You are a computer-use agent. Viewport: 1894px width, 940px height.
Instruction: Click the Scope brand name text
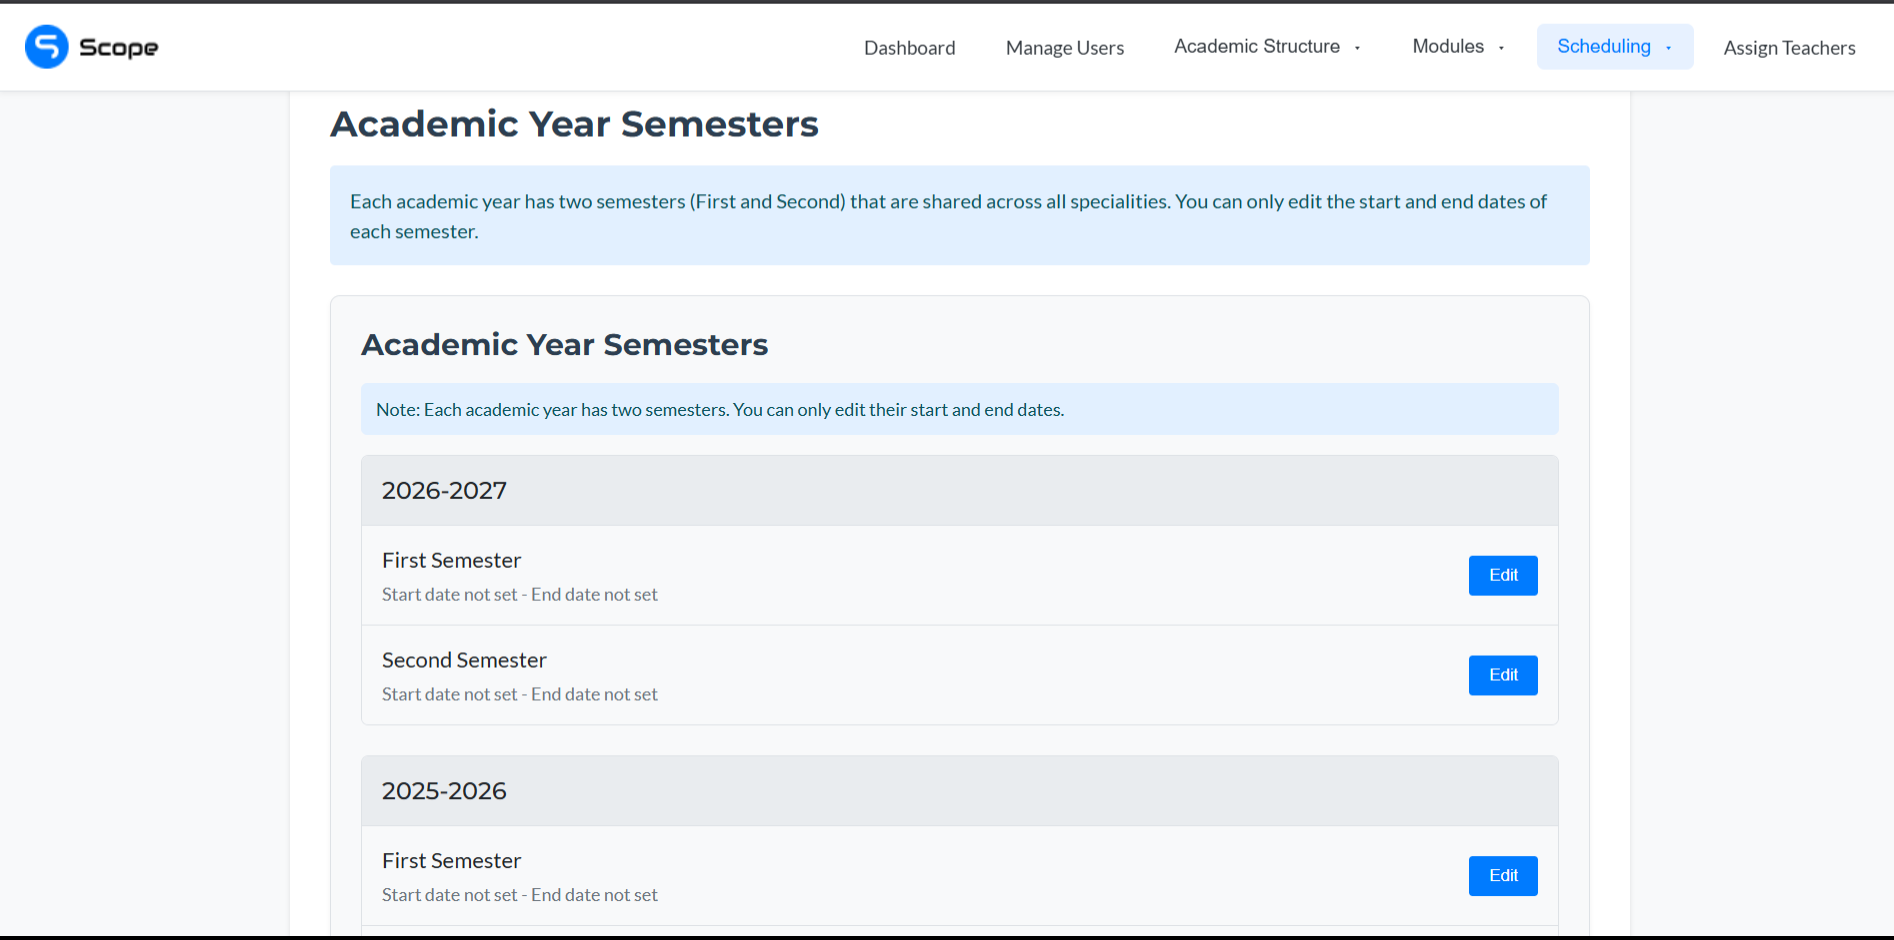point(118,48)
